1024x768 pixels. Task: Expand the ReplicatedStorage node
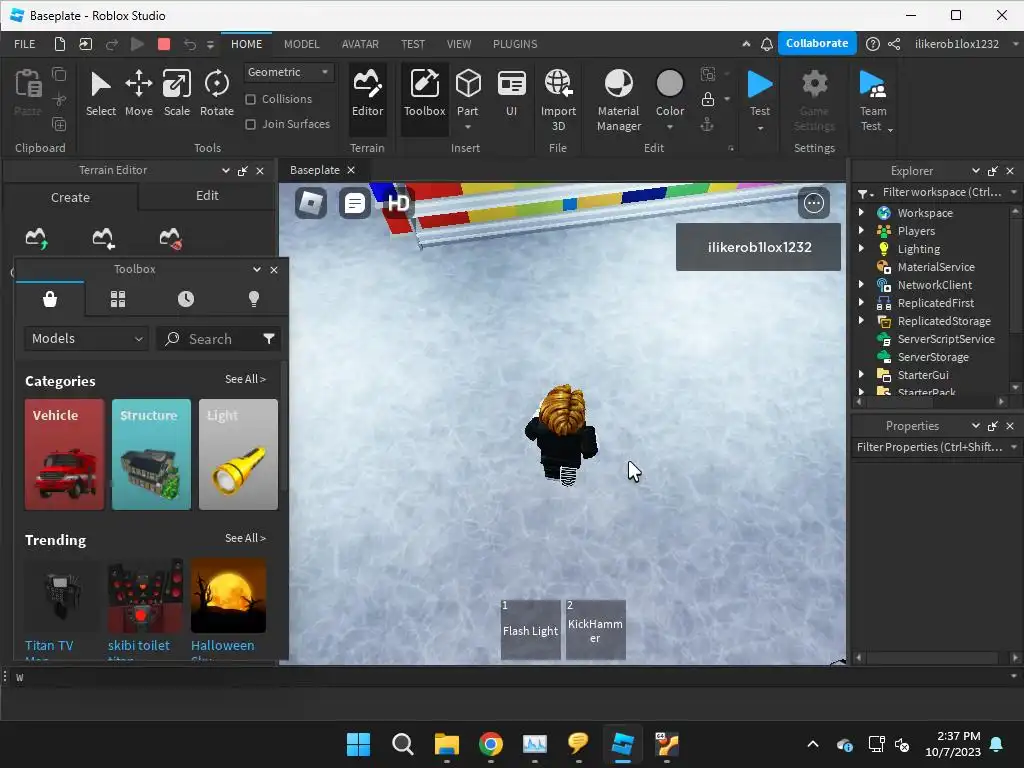pyautogui.click(x=861, y=320)
